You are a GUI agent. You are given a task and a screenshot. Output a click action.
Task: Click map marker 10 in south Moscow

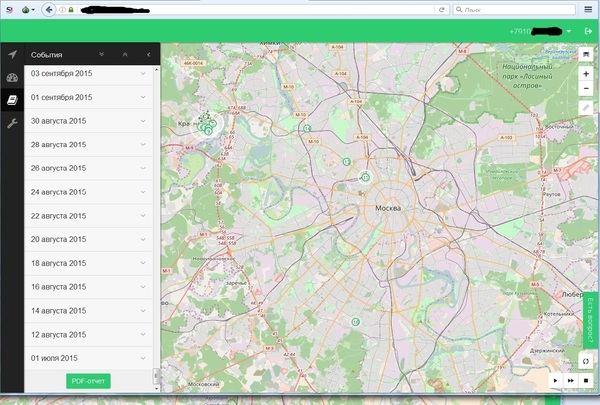point(355,322)
